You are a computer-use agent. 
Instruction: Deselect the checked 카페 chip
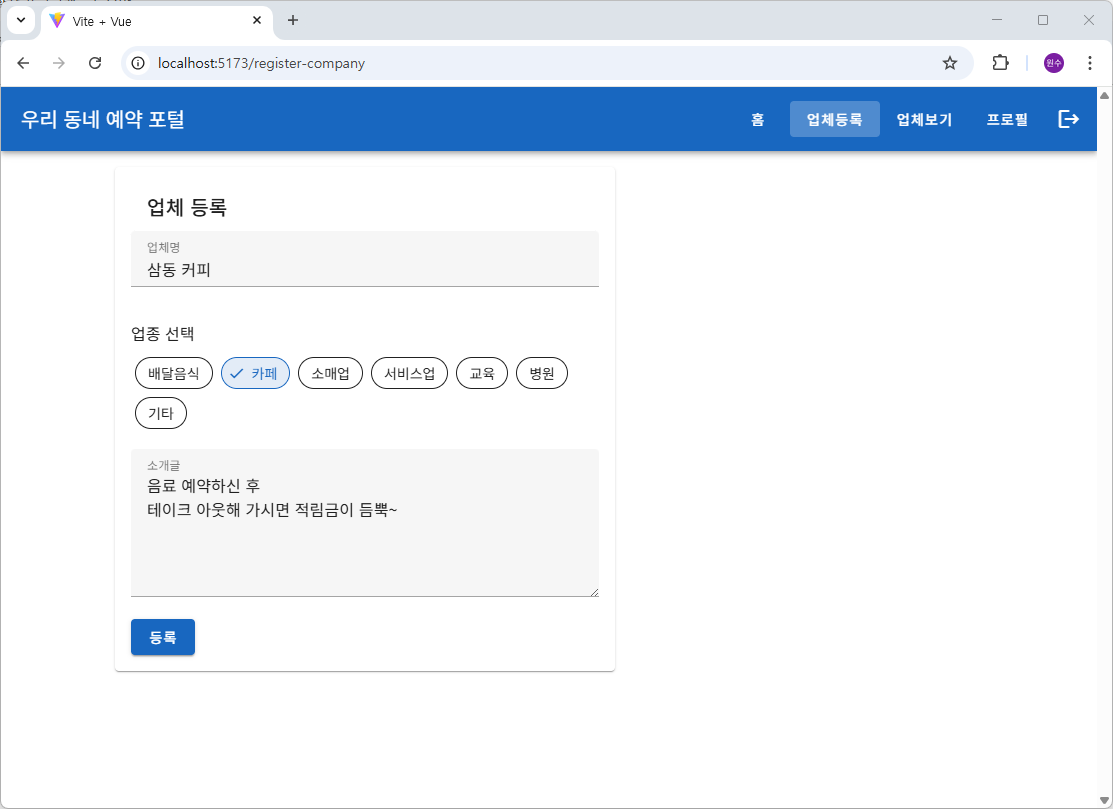(x=256, y=373)
